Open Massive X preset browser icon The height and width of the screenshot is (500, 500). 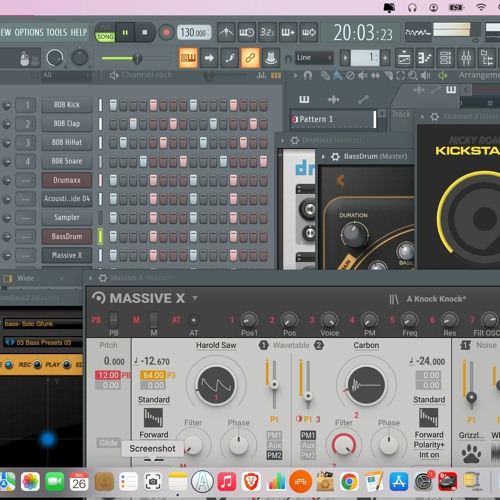coord(394,299)
